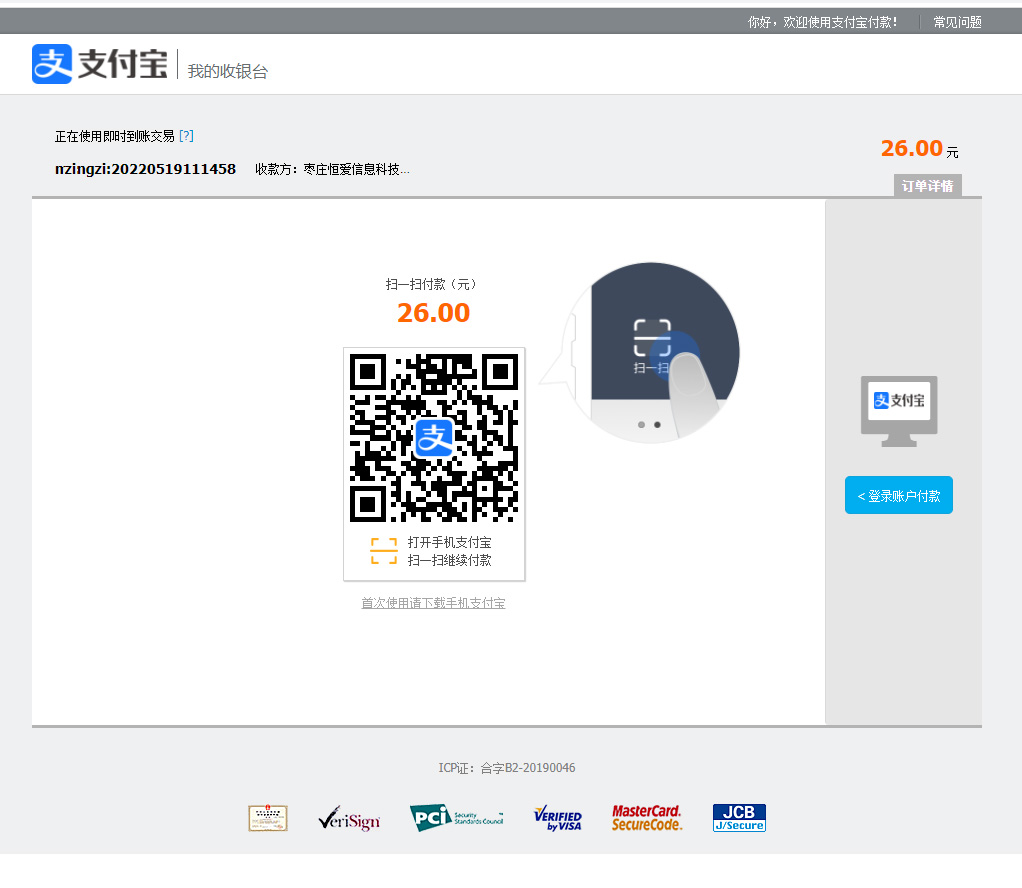The width and height of the screenshot is (1022, 888).
Task: Open the 订单详情 order details tab
Action: click(x=927, y=186)
